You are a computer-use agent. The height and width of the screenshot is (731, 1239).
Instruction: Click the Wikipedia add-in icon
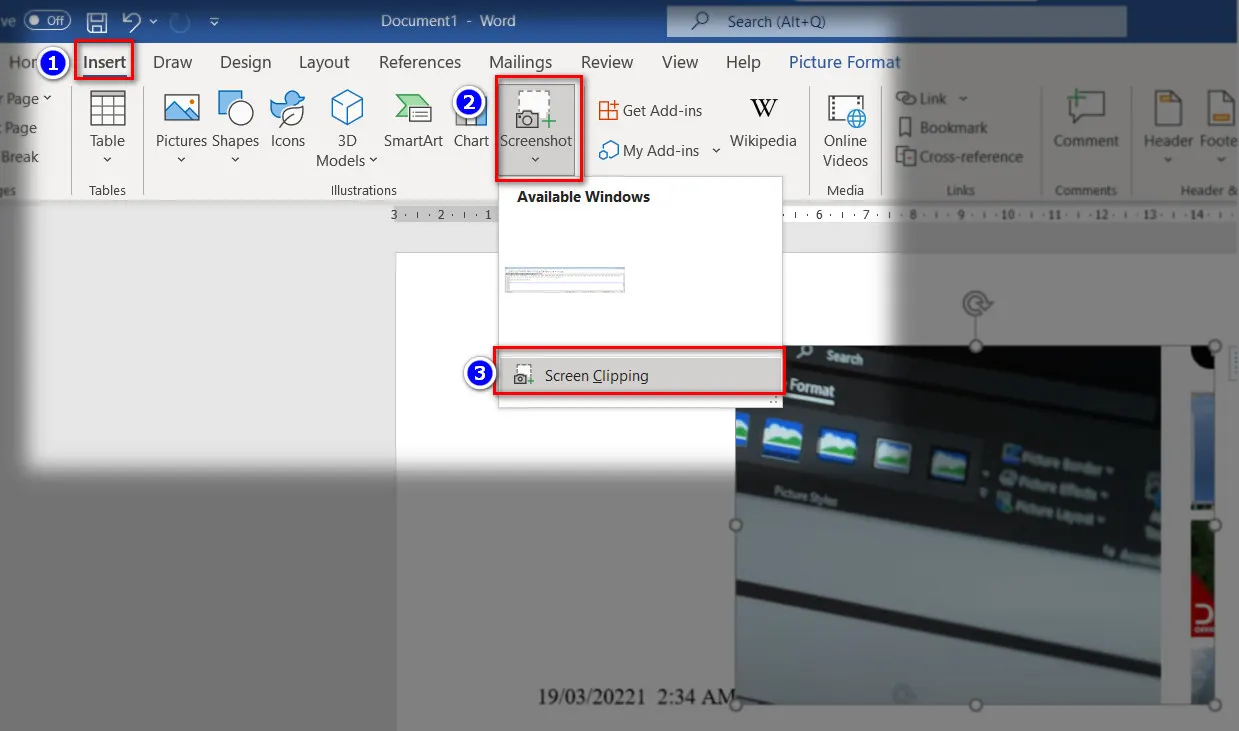coord(763,108)
